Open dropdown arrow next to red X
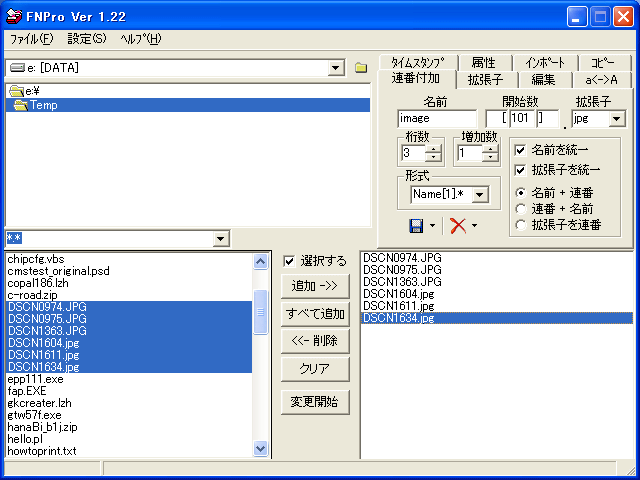 coord(474,227)
